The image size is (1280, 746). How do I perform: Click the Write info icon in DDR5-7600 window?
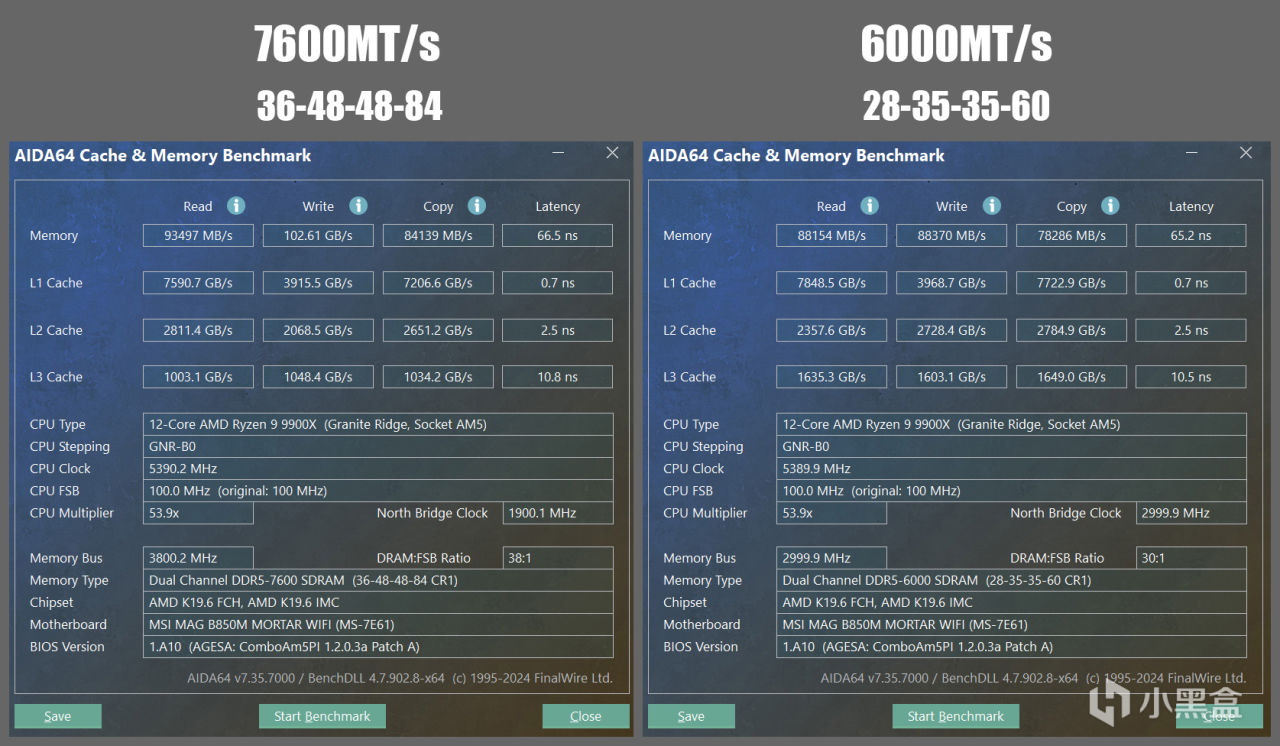358,205
